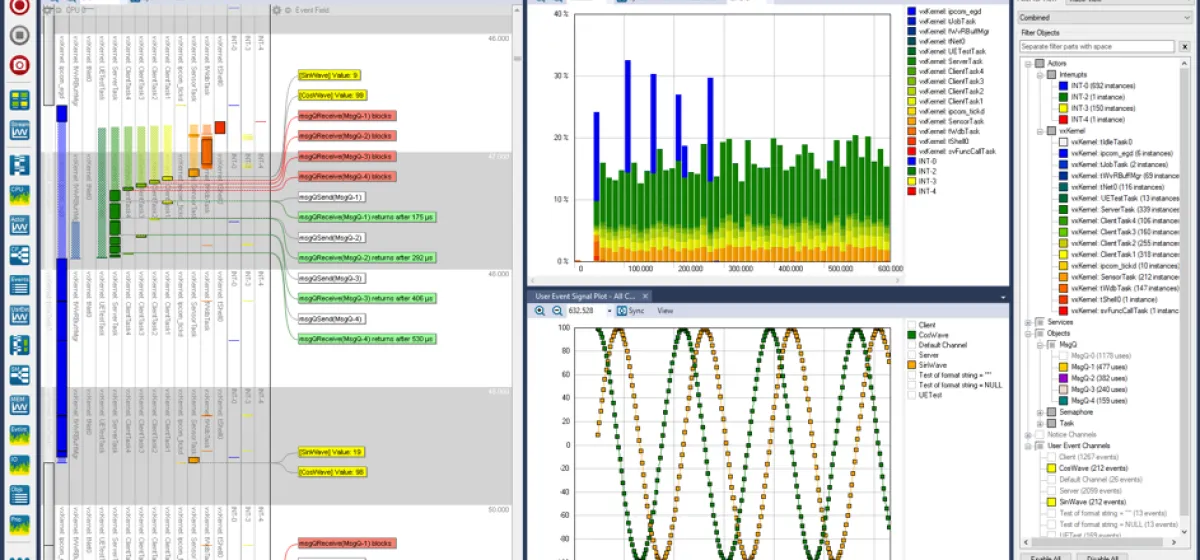The height and width of the screenshot is (560, 1200).
Task: Click the [SinWave] Value: 9 event label
Action: coord(329,76)
